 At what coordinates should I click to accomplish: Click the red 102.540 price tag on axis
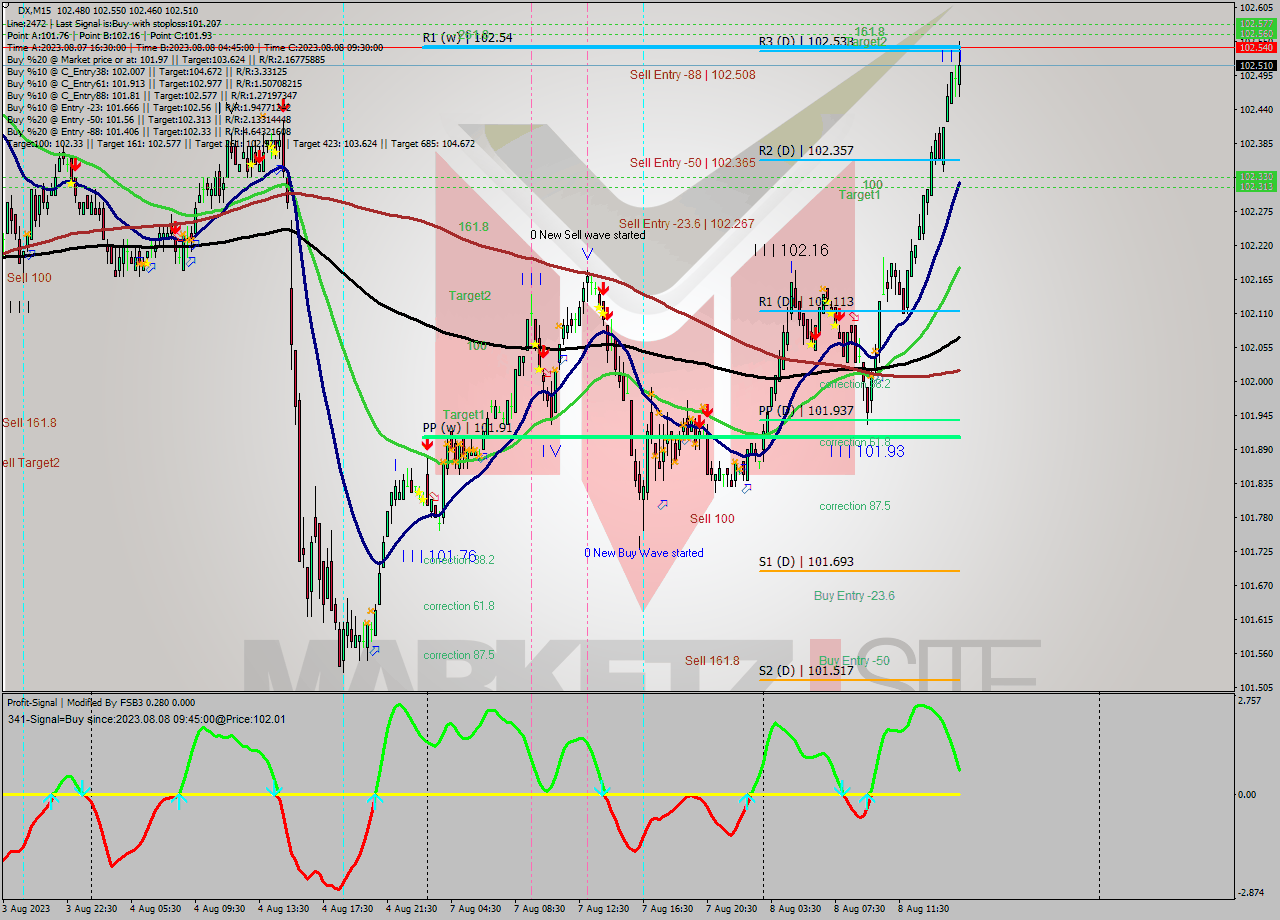[1256, 47]
